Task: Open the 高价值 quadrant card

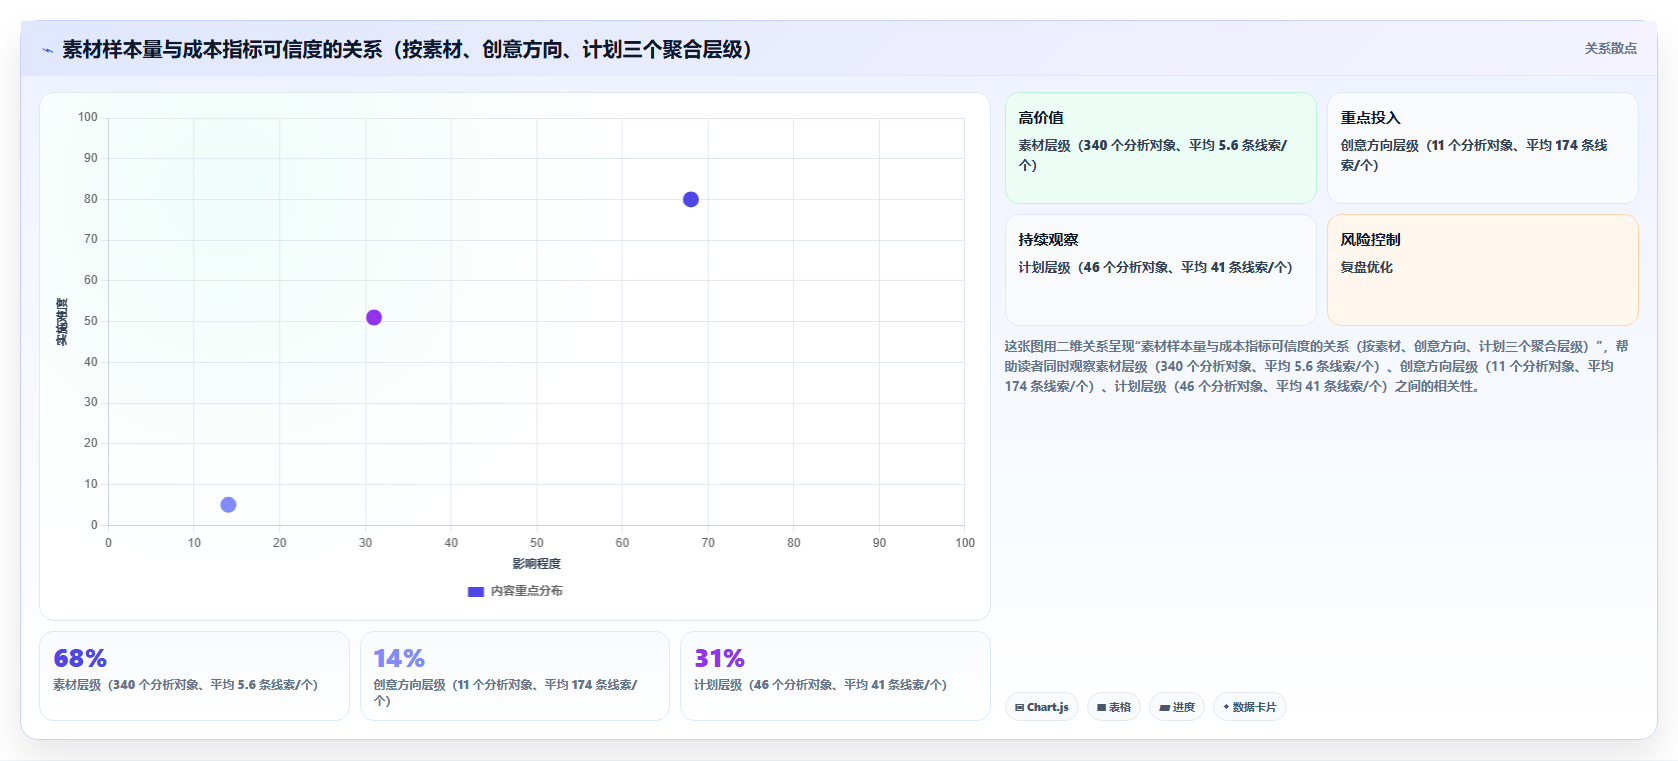Action: click(1160, 148)
